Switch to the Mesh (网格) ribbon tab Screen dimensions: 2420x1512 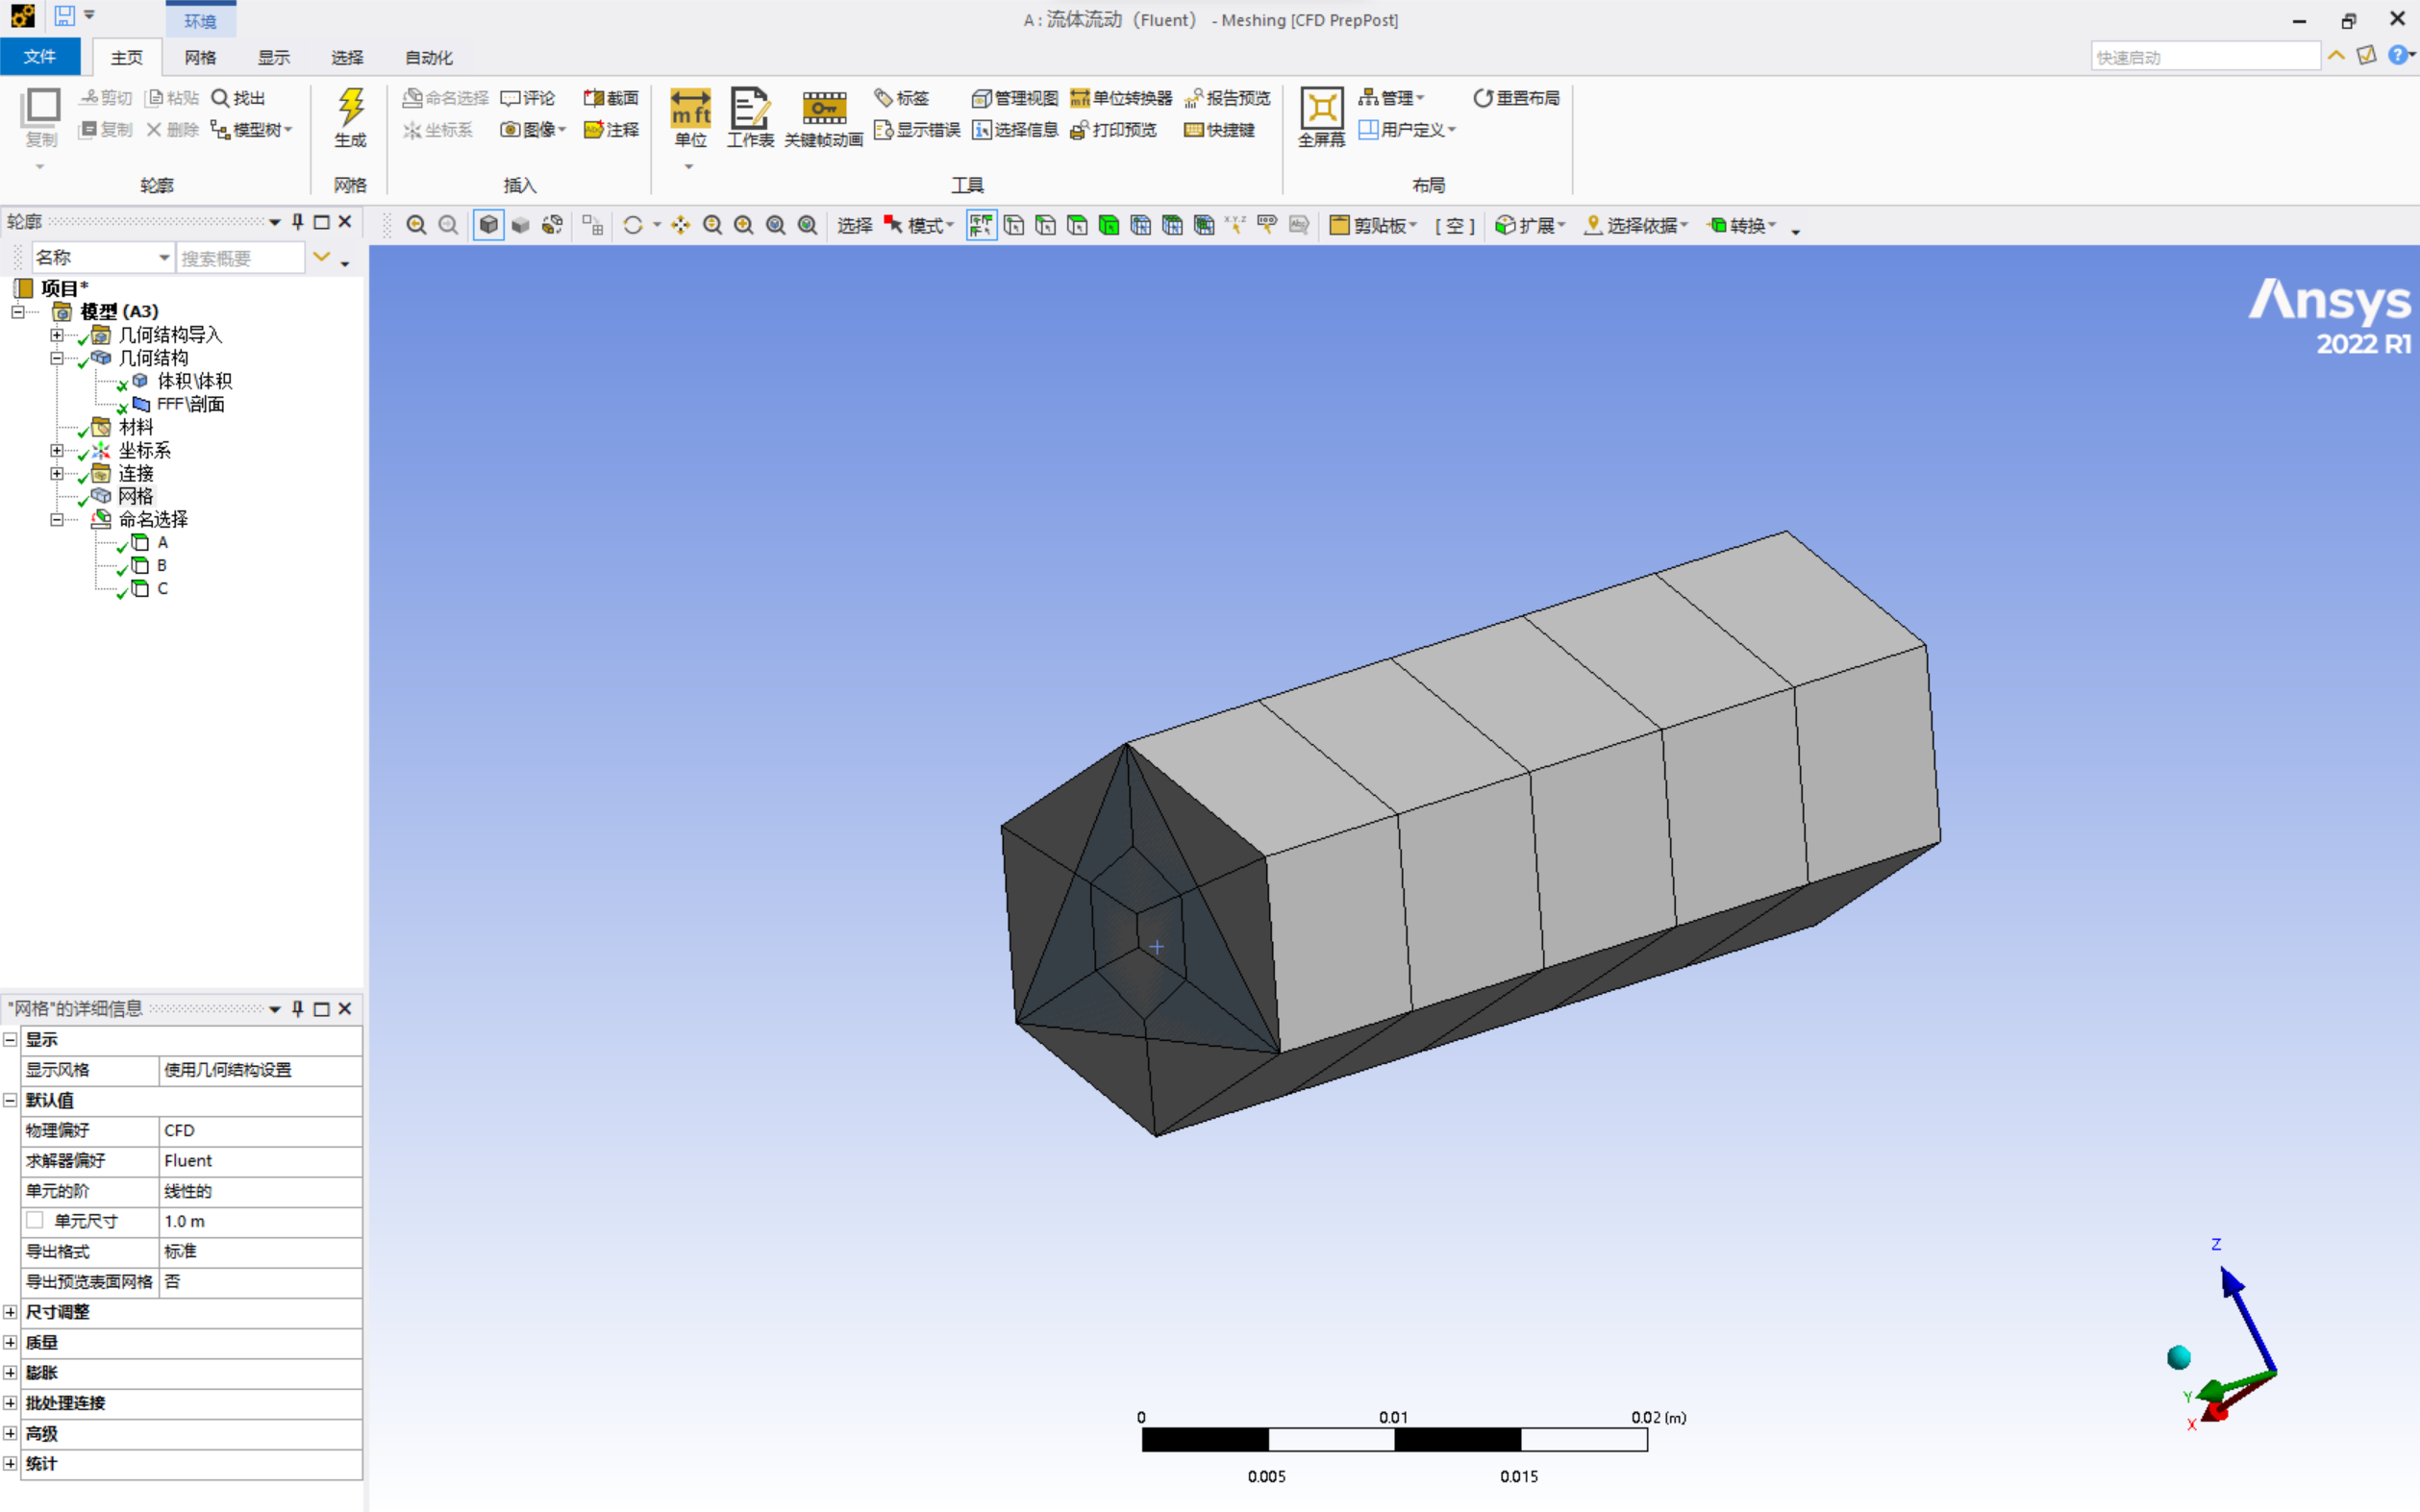200,57
